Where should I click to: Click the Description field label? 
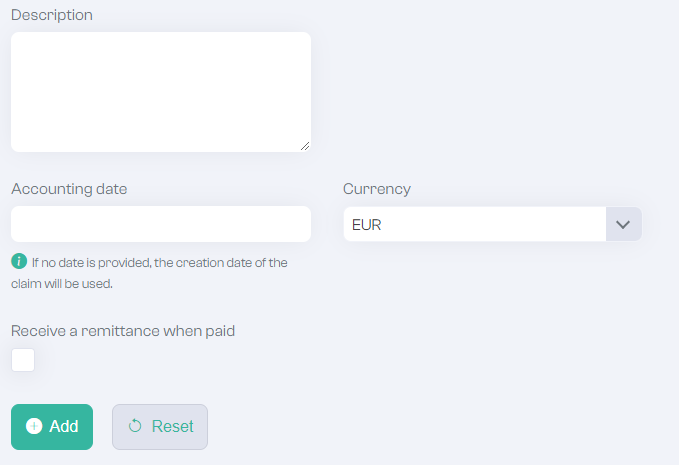click(52, 15)
